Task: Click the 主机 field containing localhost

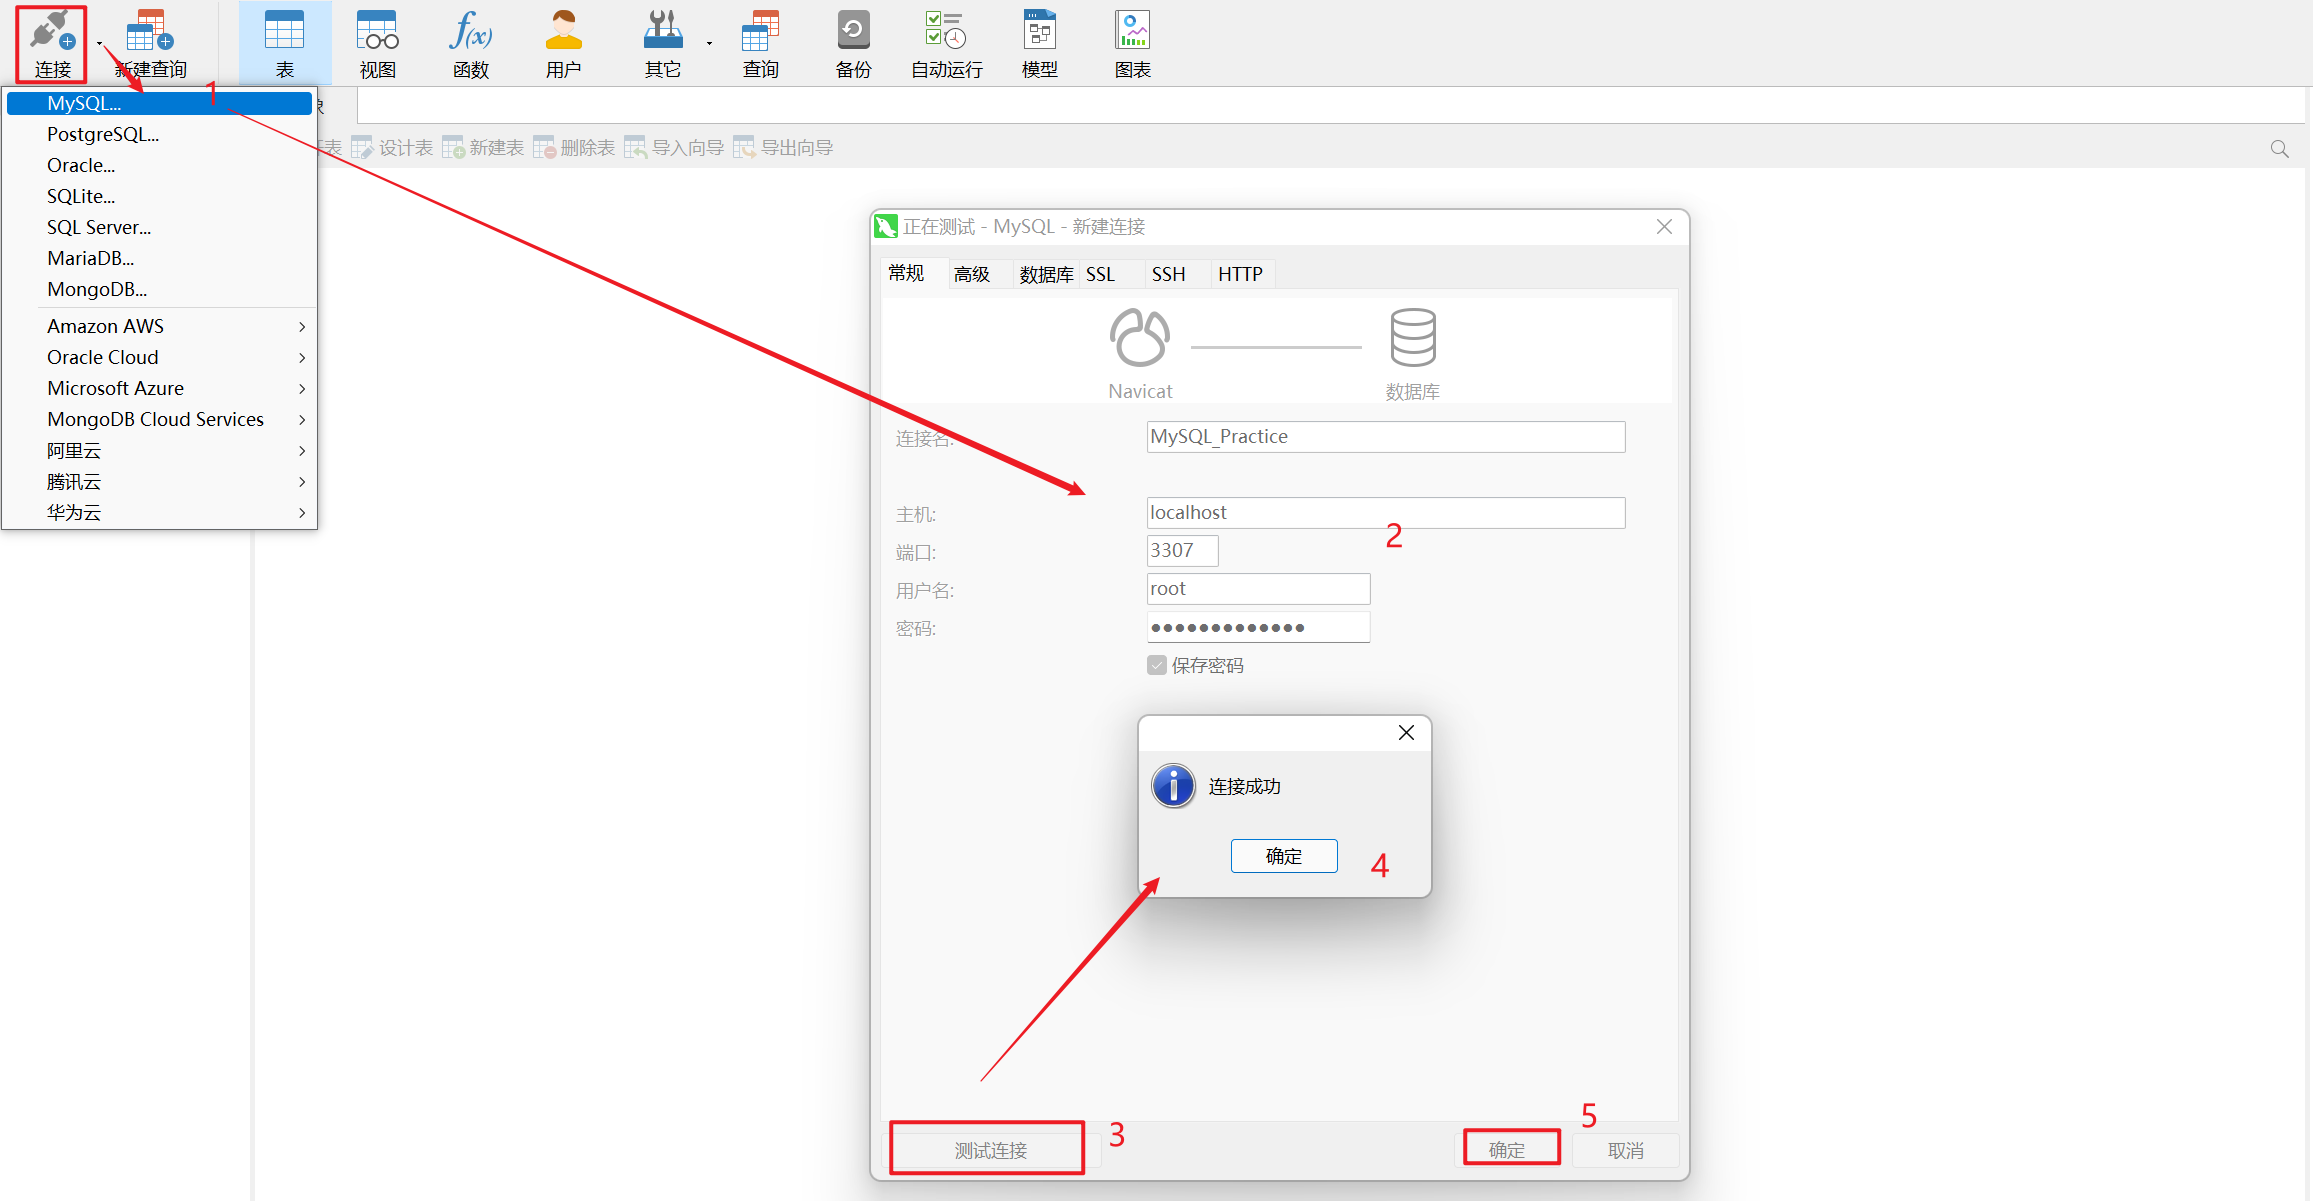Action: pos(1386,512)
